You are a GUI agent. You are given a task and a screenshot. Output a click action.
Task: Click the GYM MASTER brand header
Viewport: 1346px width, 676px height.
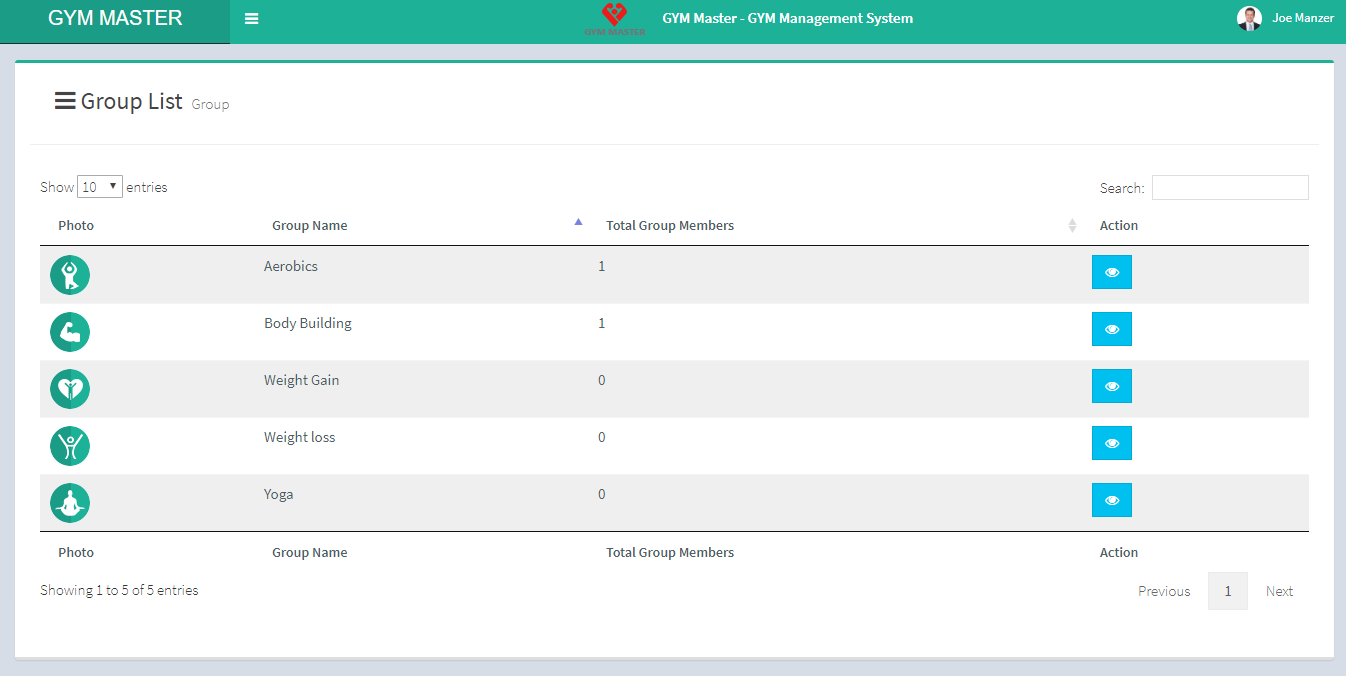point(115,19)
